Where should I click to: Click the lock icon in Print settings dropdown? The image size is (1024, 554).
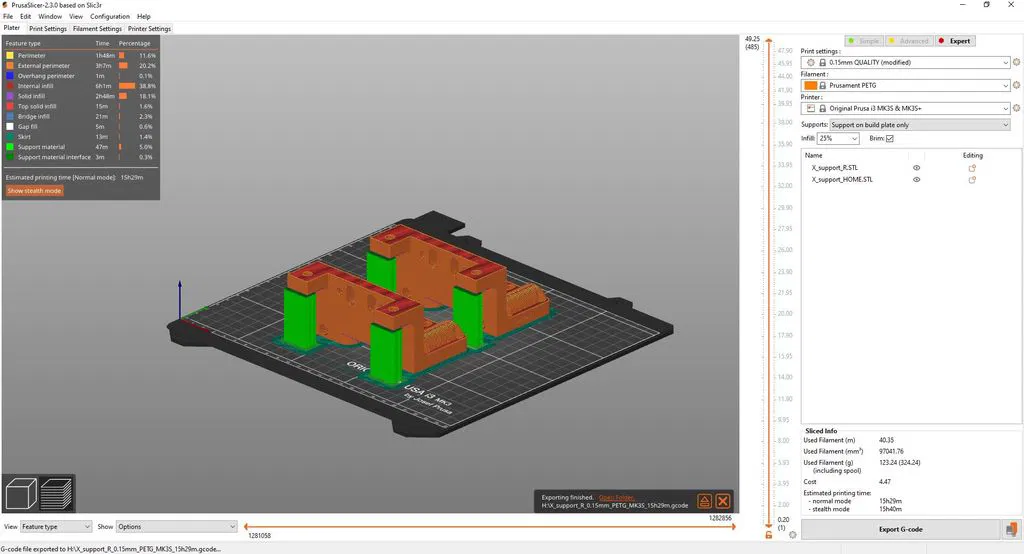822,63
